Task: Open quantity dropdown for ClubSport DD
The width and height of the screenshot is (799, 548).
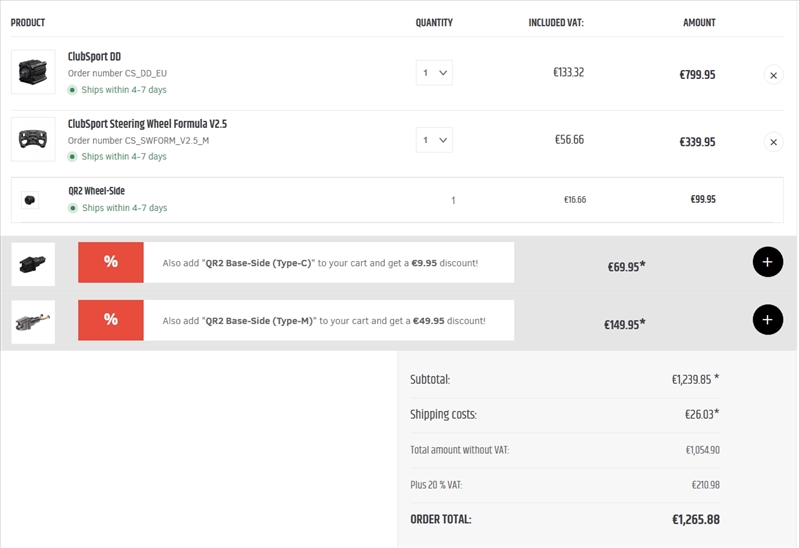Action: coord(434,73)
